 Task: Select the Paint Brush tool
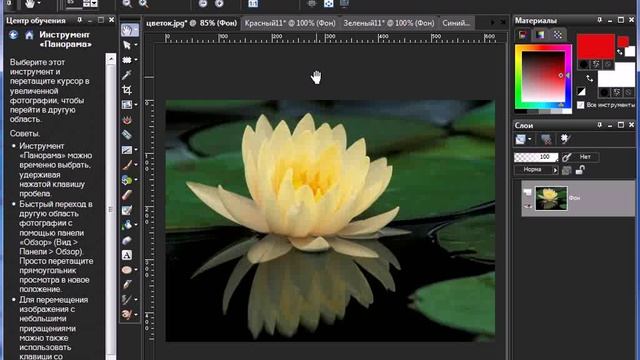coord(127,165)
